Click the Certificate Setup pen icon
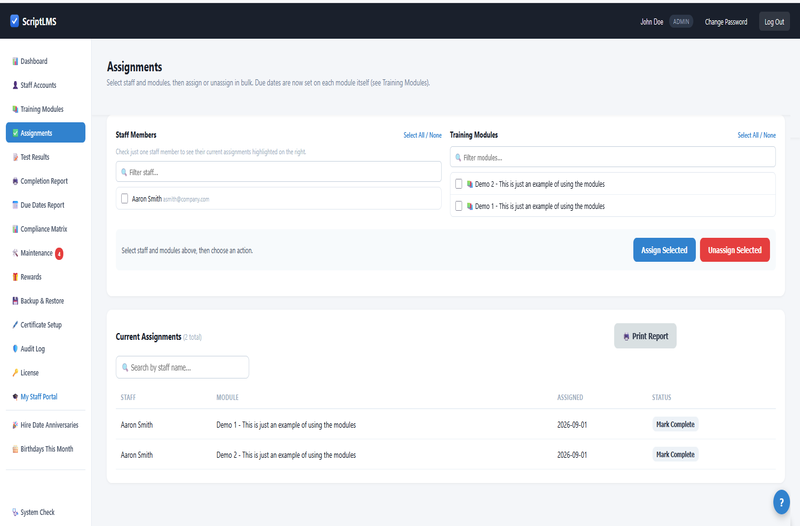This screenshot has height=526, width=800. 15,325
